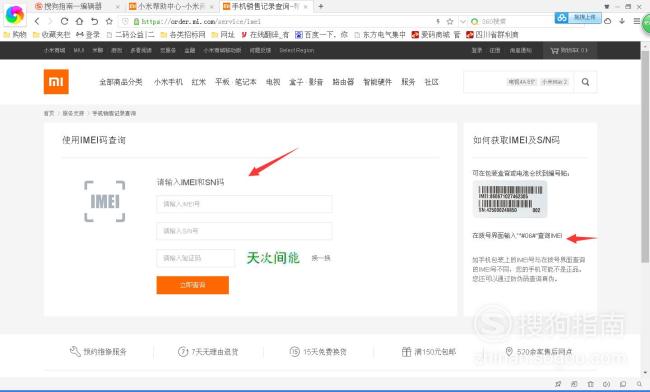Open the shopping cart in top bar
650x392 pixels.
click(x=569, y=51)
